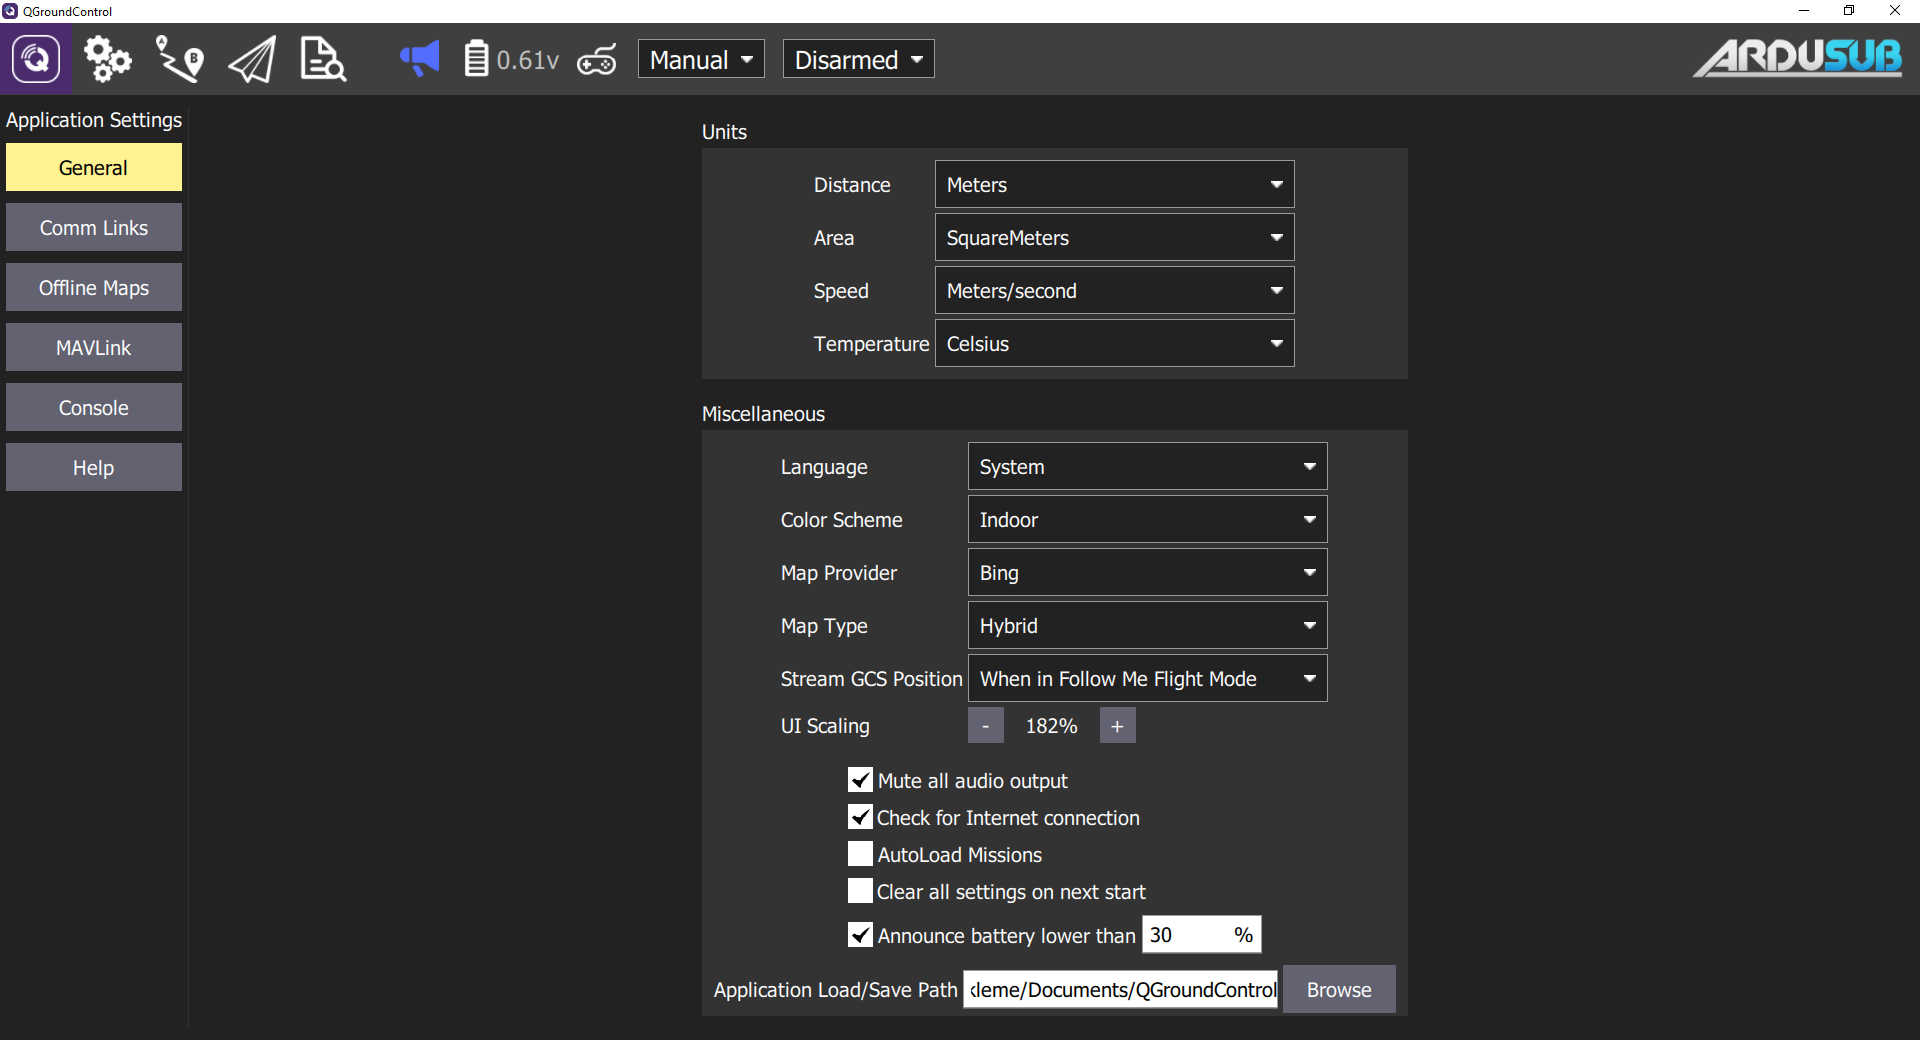Open the MAVLink settings page

pos(94,347)
